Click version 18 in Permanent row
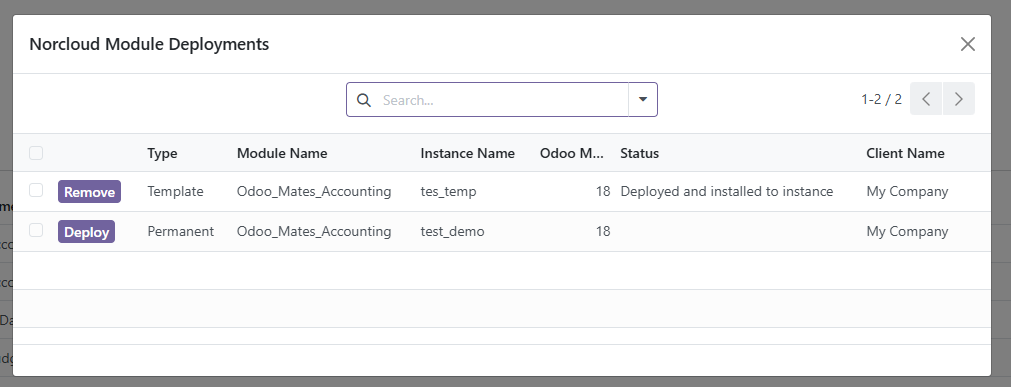 coord(603,232)
